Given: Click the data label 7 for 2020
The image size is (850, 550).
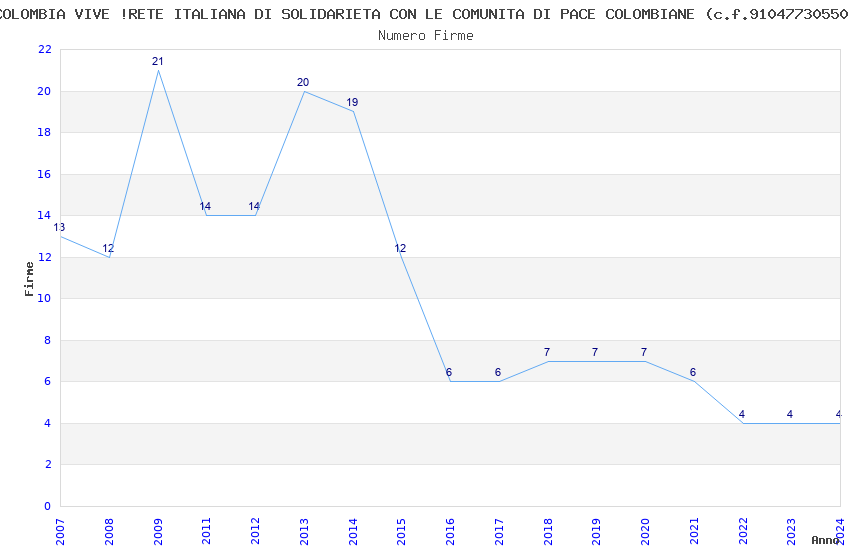Looking at the screenshot, I should click(x=643, y=352).
